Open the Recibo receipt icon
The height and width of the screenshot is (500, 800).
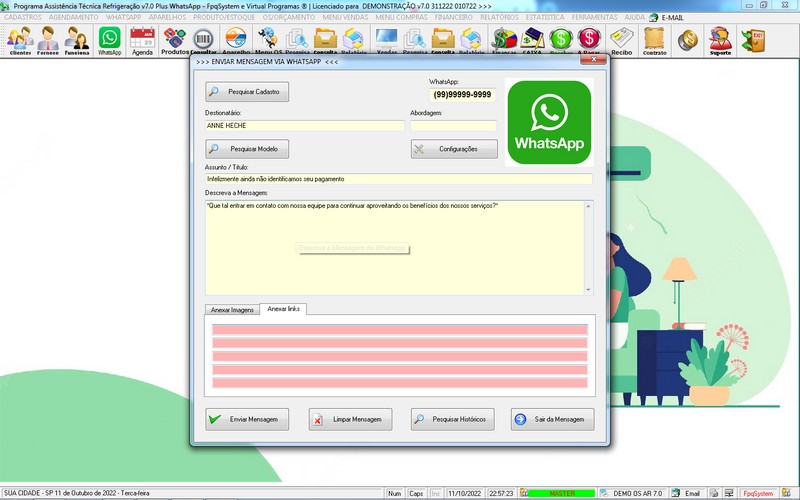click(x=621, y=40)
